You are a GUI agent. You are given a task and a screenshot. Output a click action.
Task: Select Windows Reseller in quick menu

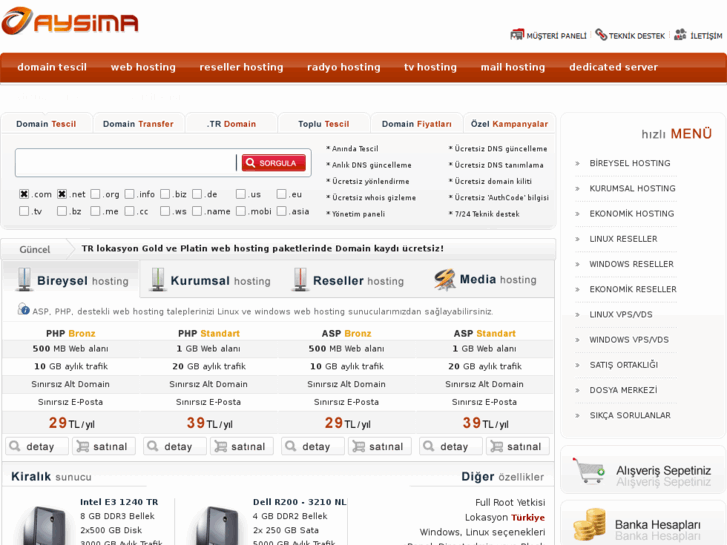pos(631,264)
